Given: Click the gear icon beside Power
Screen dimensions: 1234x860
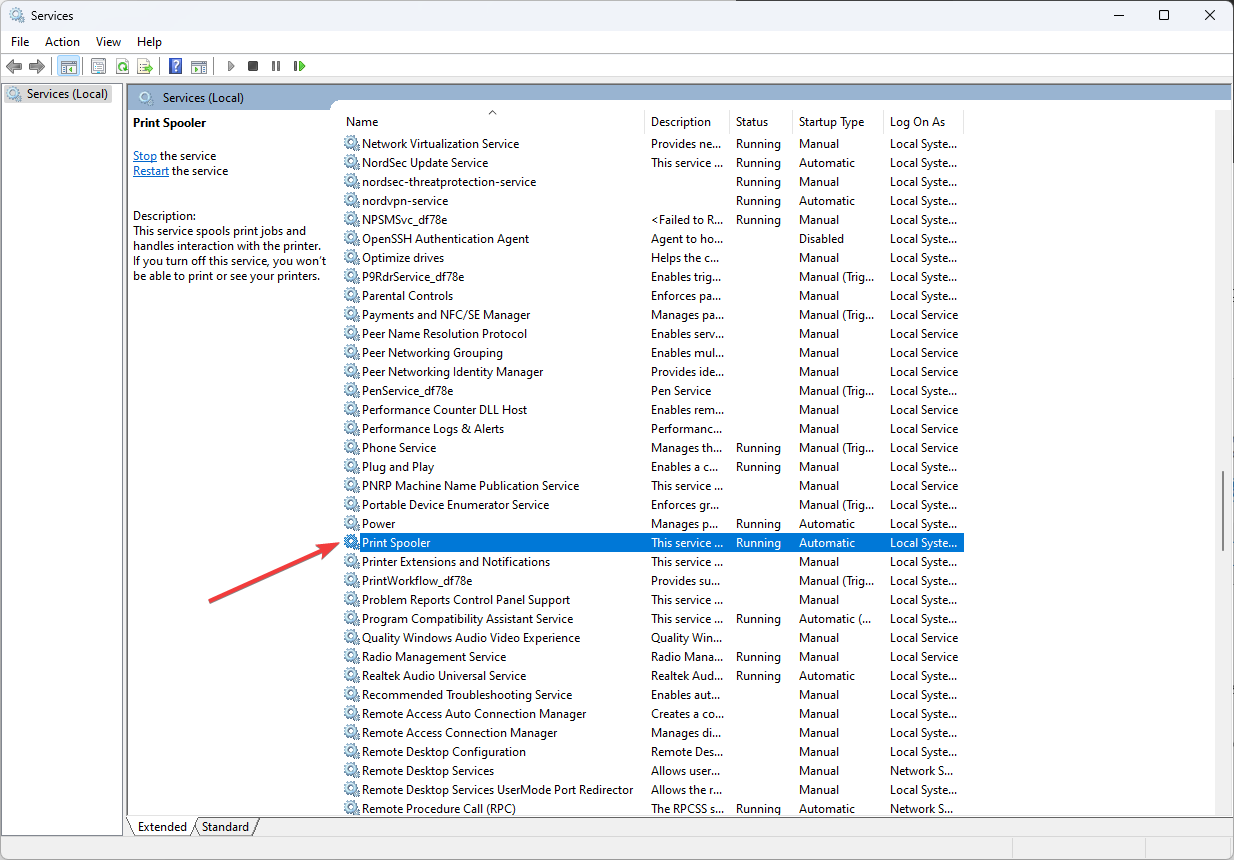Looking at the screenshot, I should 352,524.
